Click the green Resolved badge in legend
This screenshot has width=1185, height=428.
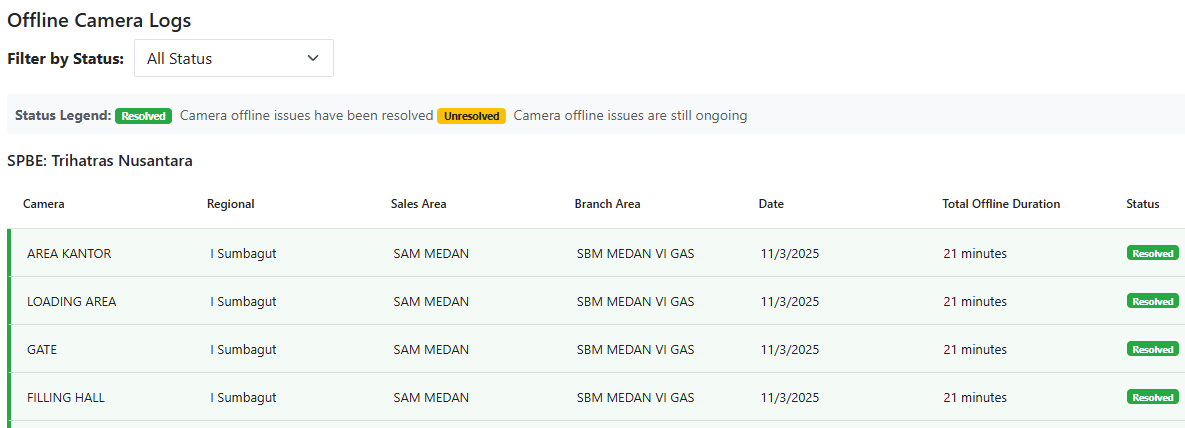[144, 116]
